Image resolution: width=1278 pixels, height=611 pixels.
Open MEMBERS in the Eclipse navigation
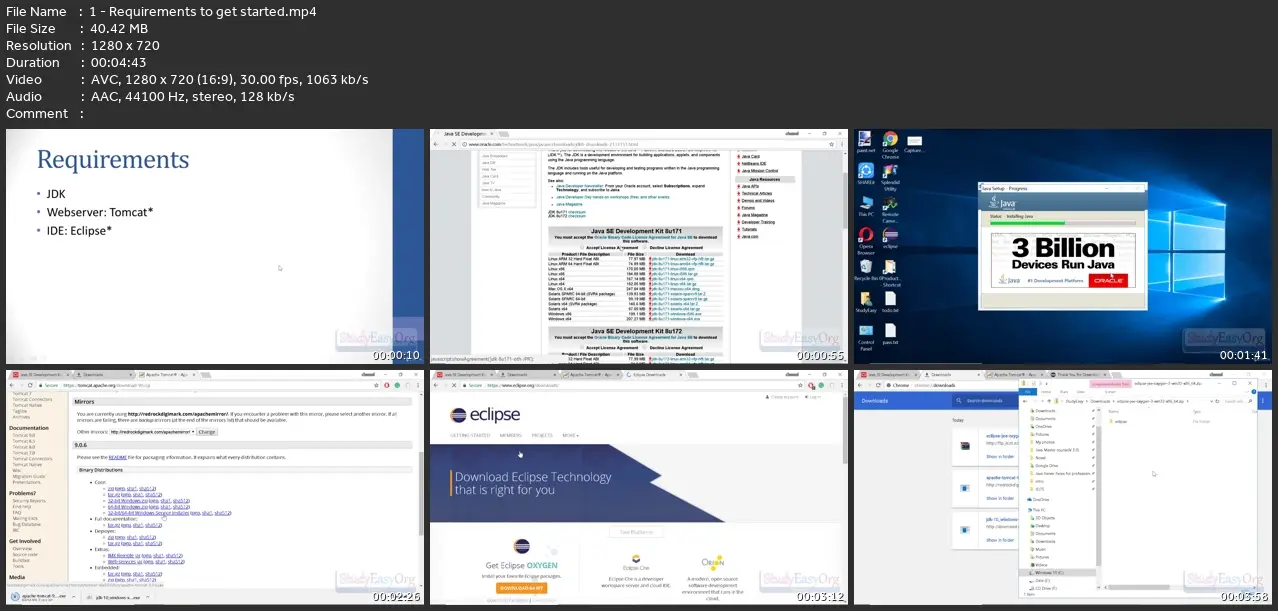tap(511, 435)
